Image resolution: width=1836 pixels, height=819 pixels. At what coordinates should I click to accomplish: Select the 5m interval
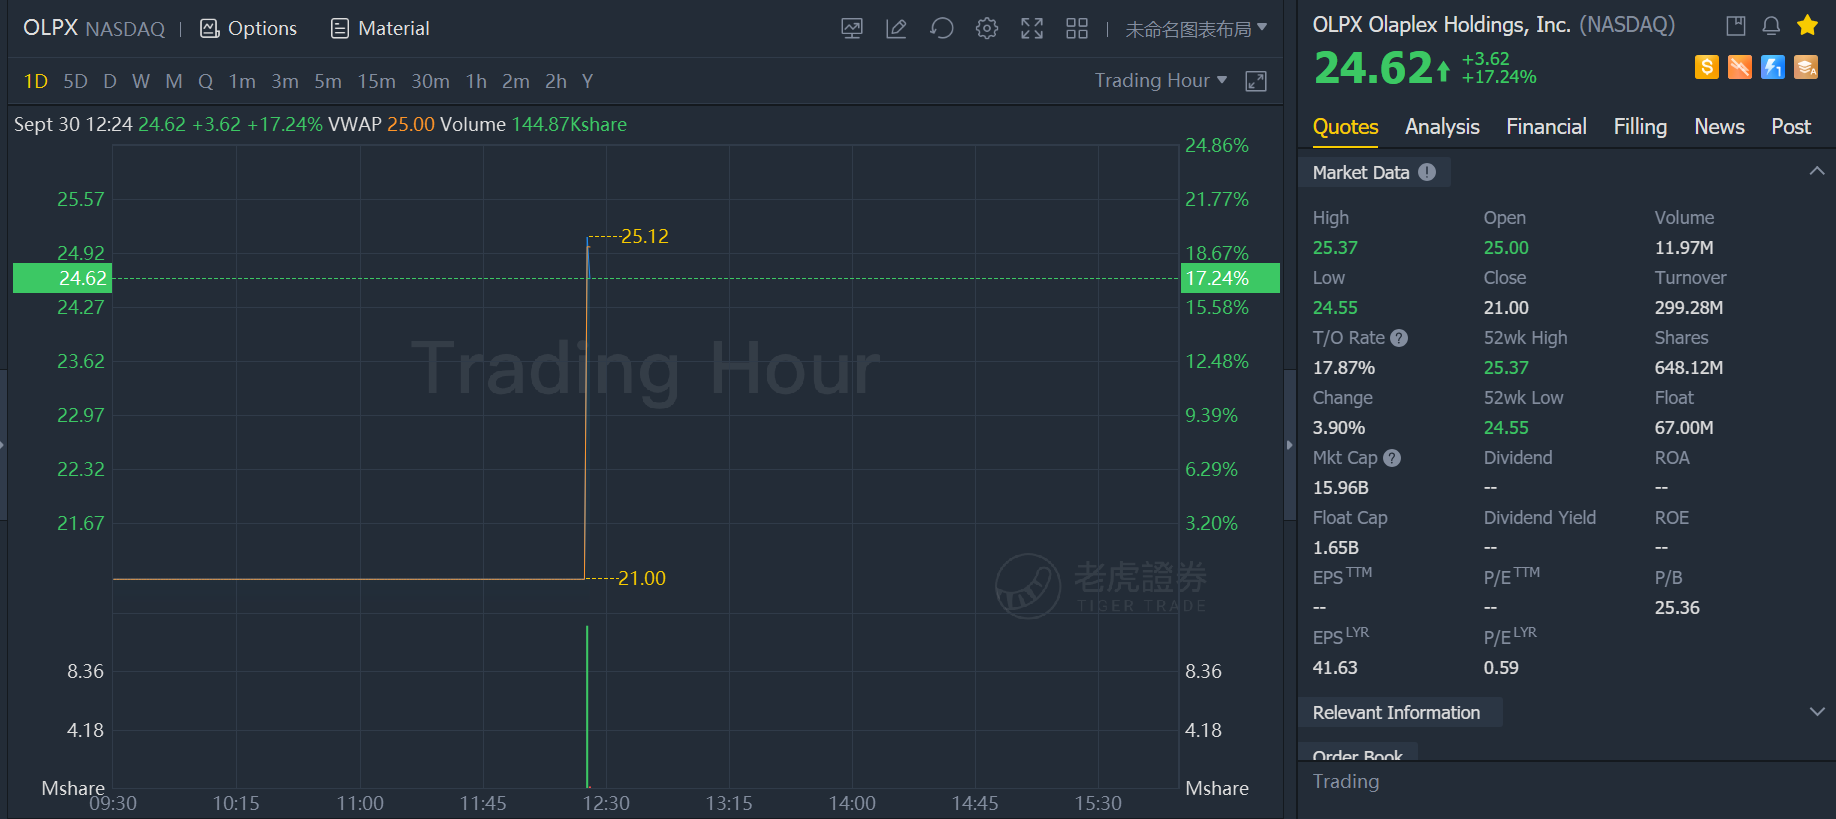point(328,81)
